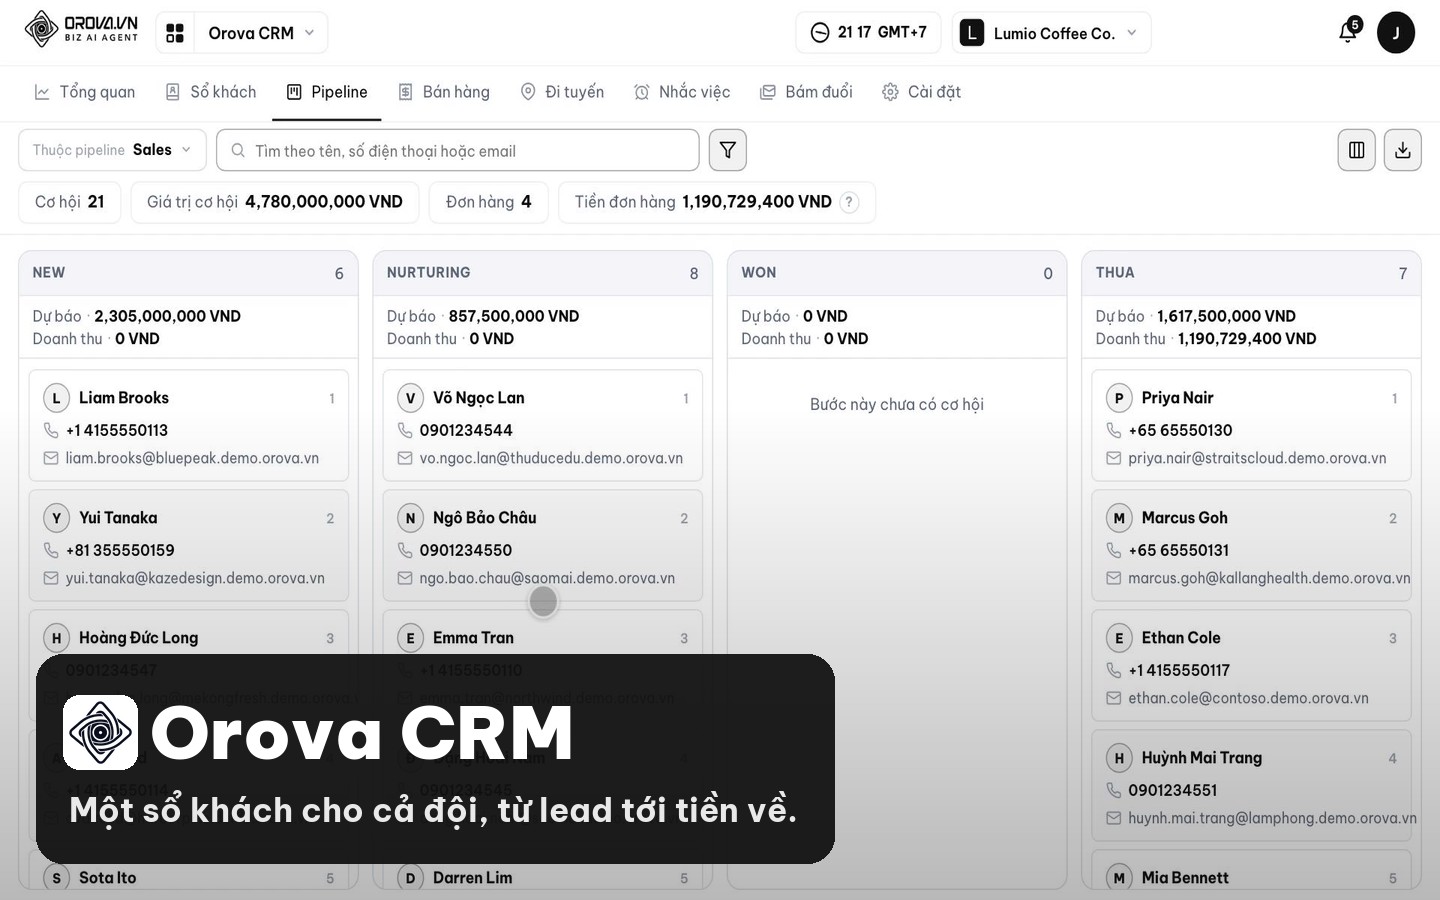Click Huỳnh Mai Trang card name

point(1202,758)
